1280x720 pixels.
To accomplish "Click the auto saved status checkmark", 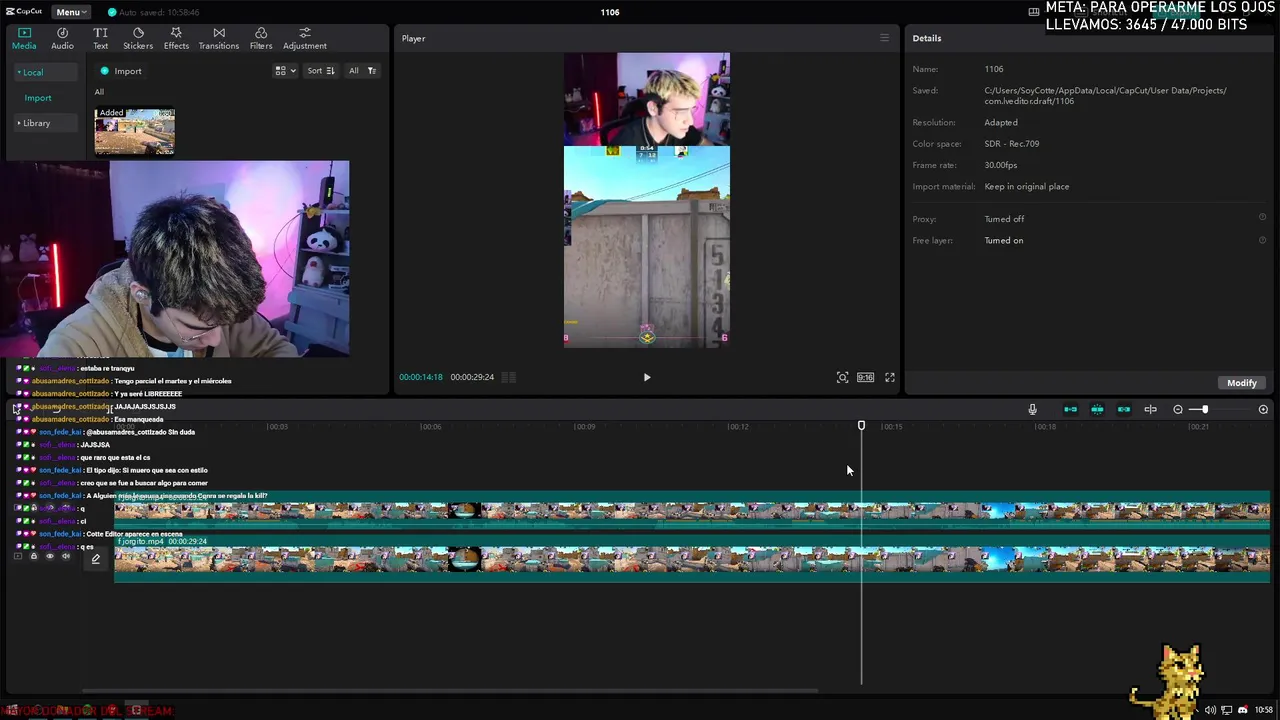I will (x=111, y=12).
